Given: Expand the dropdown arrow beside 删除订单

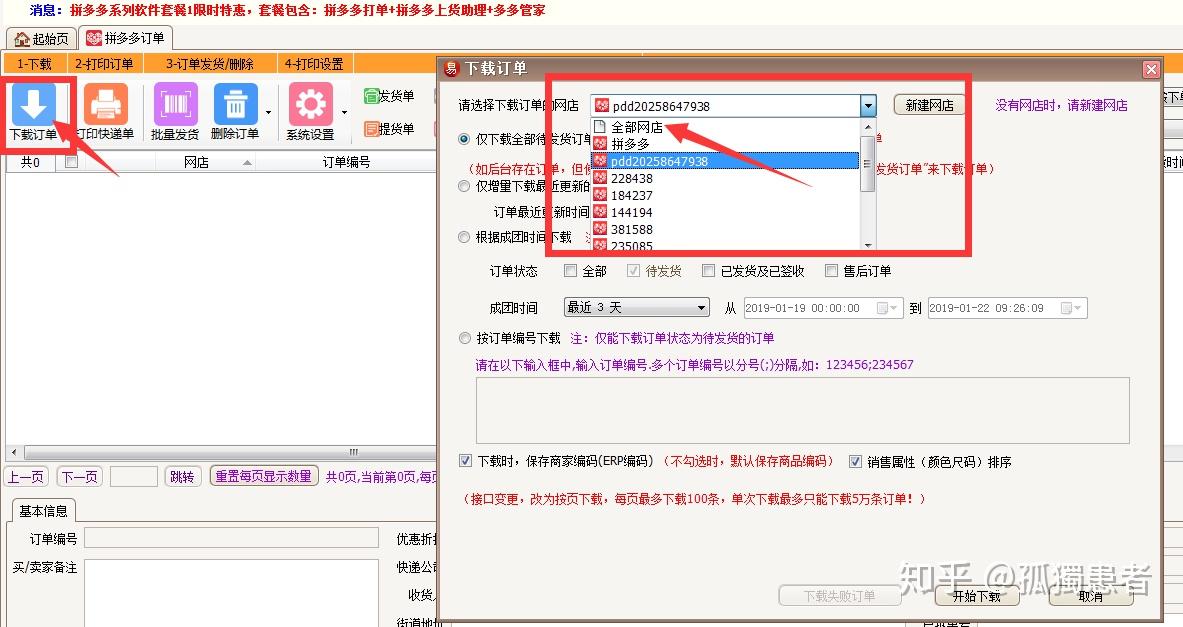Looking at the screenshot, I should [268, 112].
